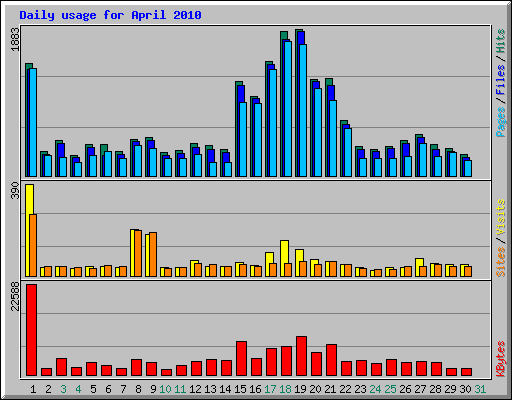This screenshot has width=512, height=400.
Task: Click the Sites legend label
Action: pyautogui.click(x=500, y=262)
